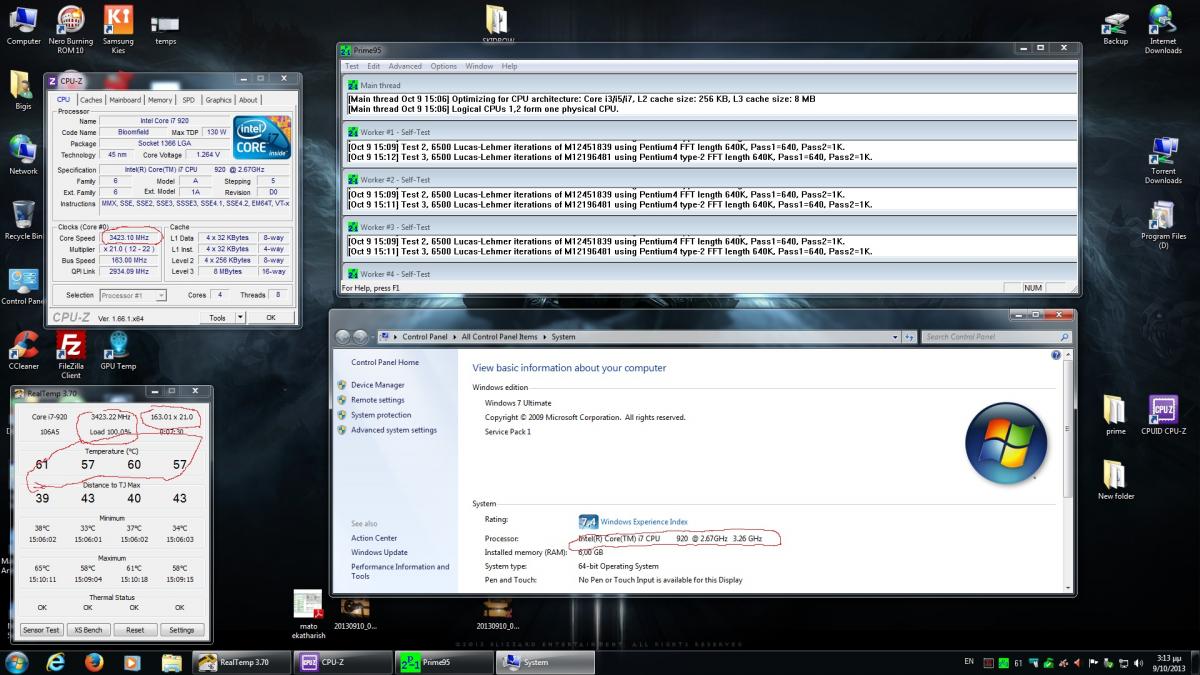Open GPU Temp desktop shortcut
Screen dimensions: 1200x675
pyautogui.click(x=118, y=351)
